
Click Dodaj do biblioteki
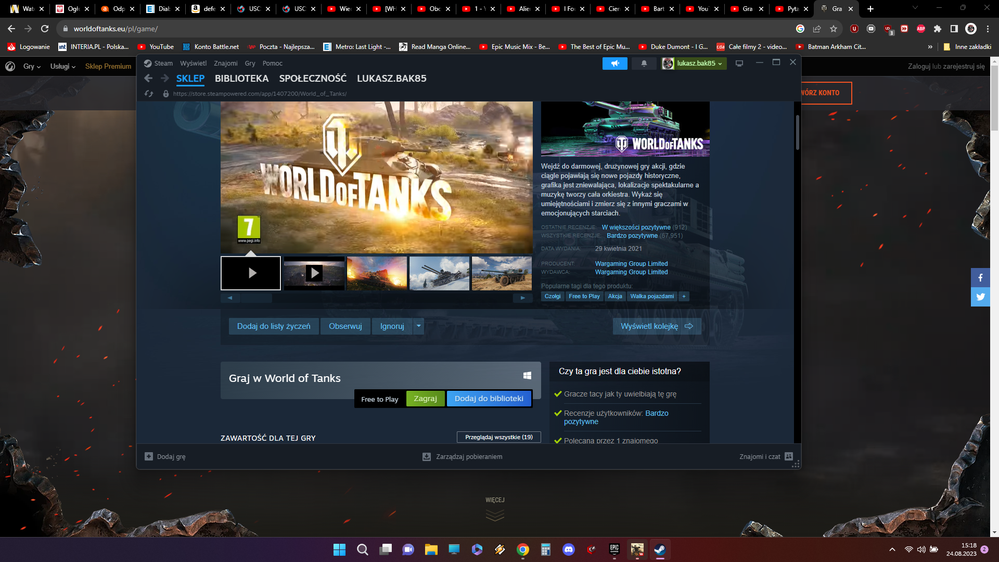[489, 398]
